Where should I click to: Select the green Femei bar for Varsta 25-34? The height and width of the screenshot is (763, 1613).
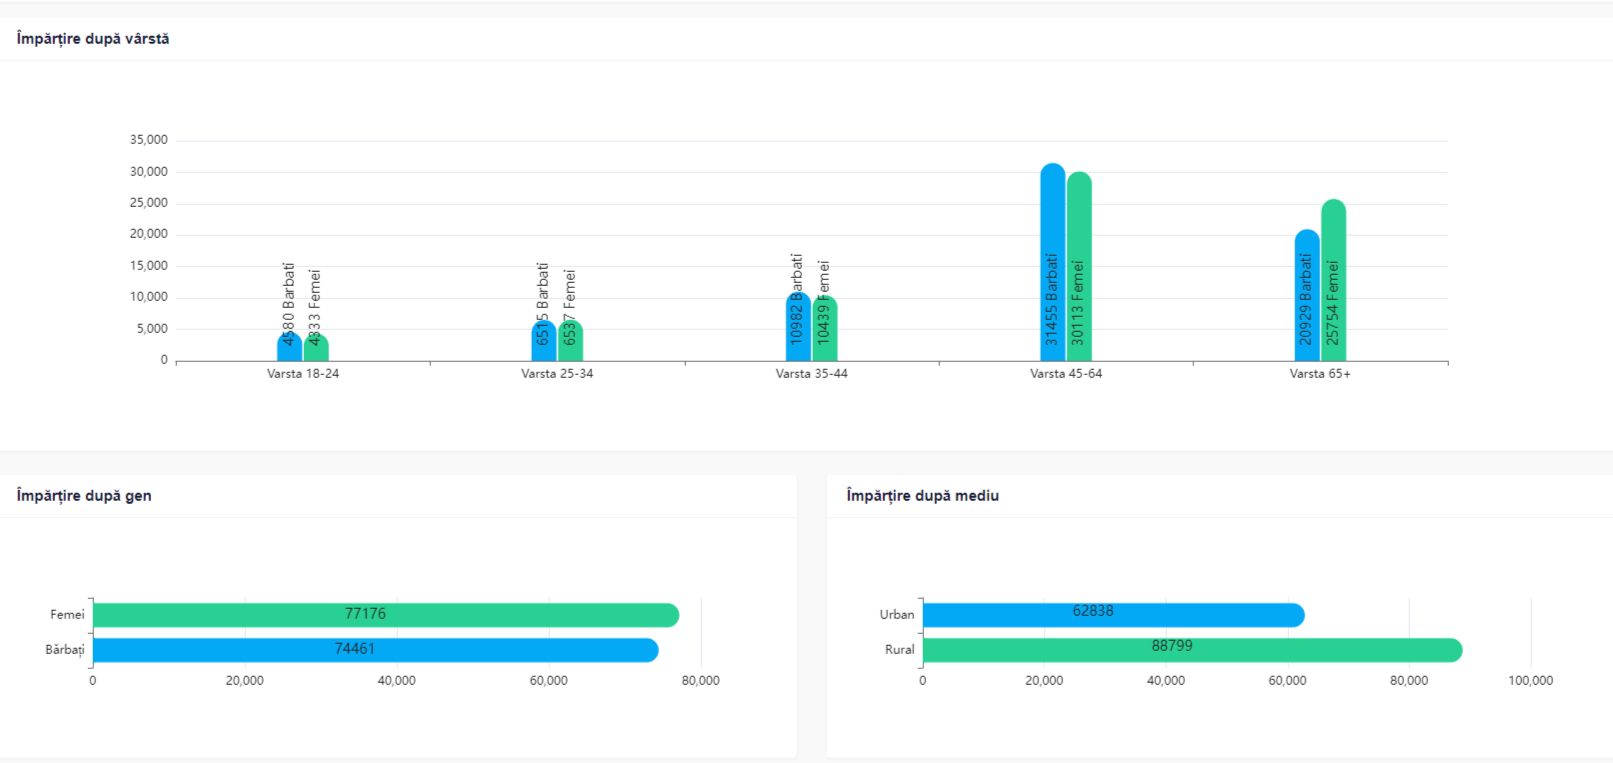[570, 342]
